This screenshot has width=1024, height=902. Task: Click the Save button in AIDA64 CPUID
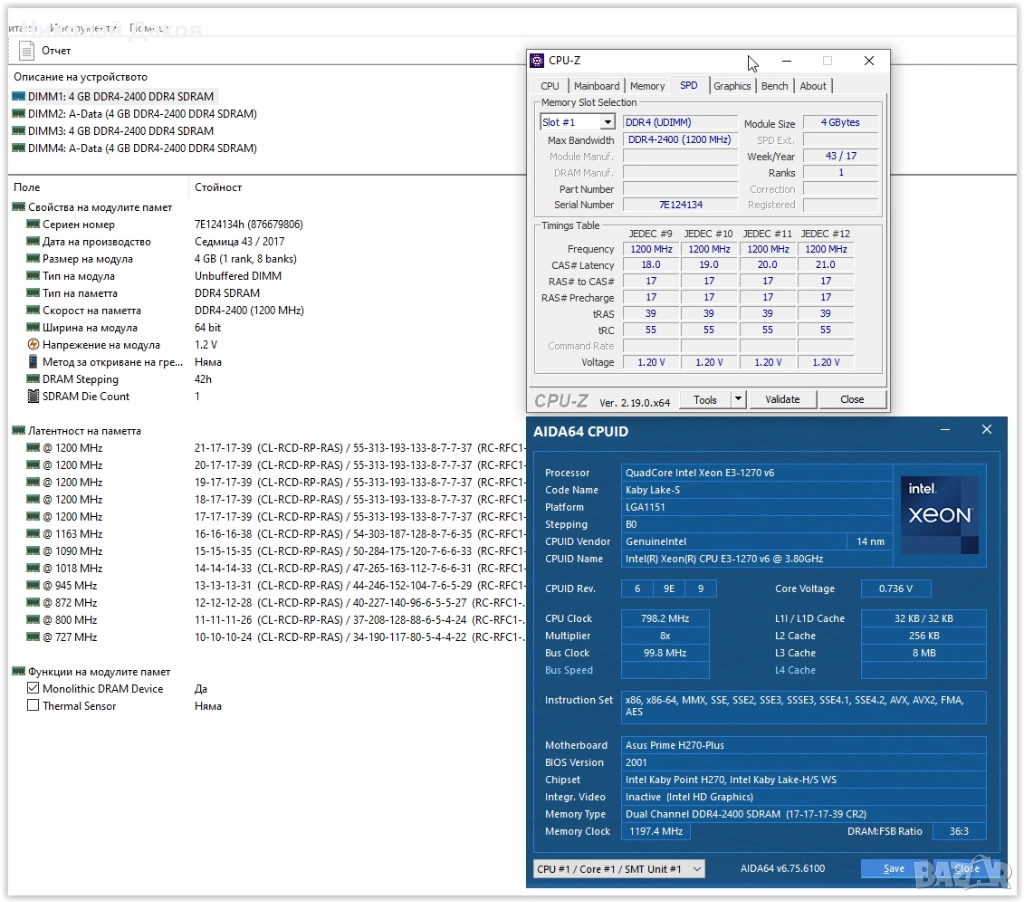coord(893,869)
